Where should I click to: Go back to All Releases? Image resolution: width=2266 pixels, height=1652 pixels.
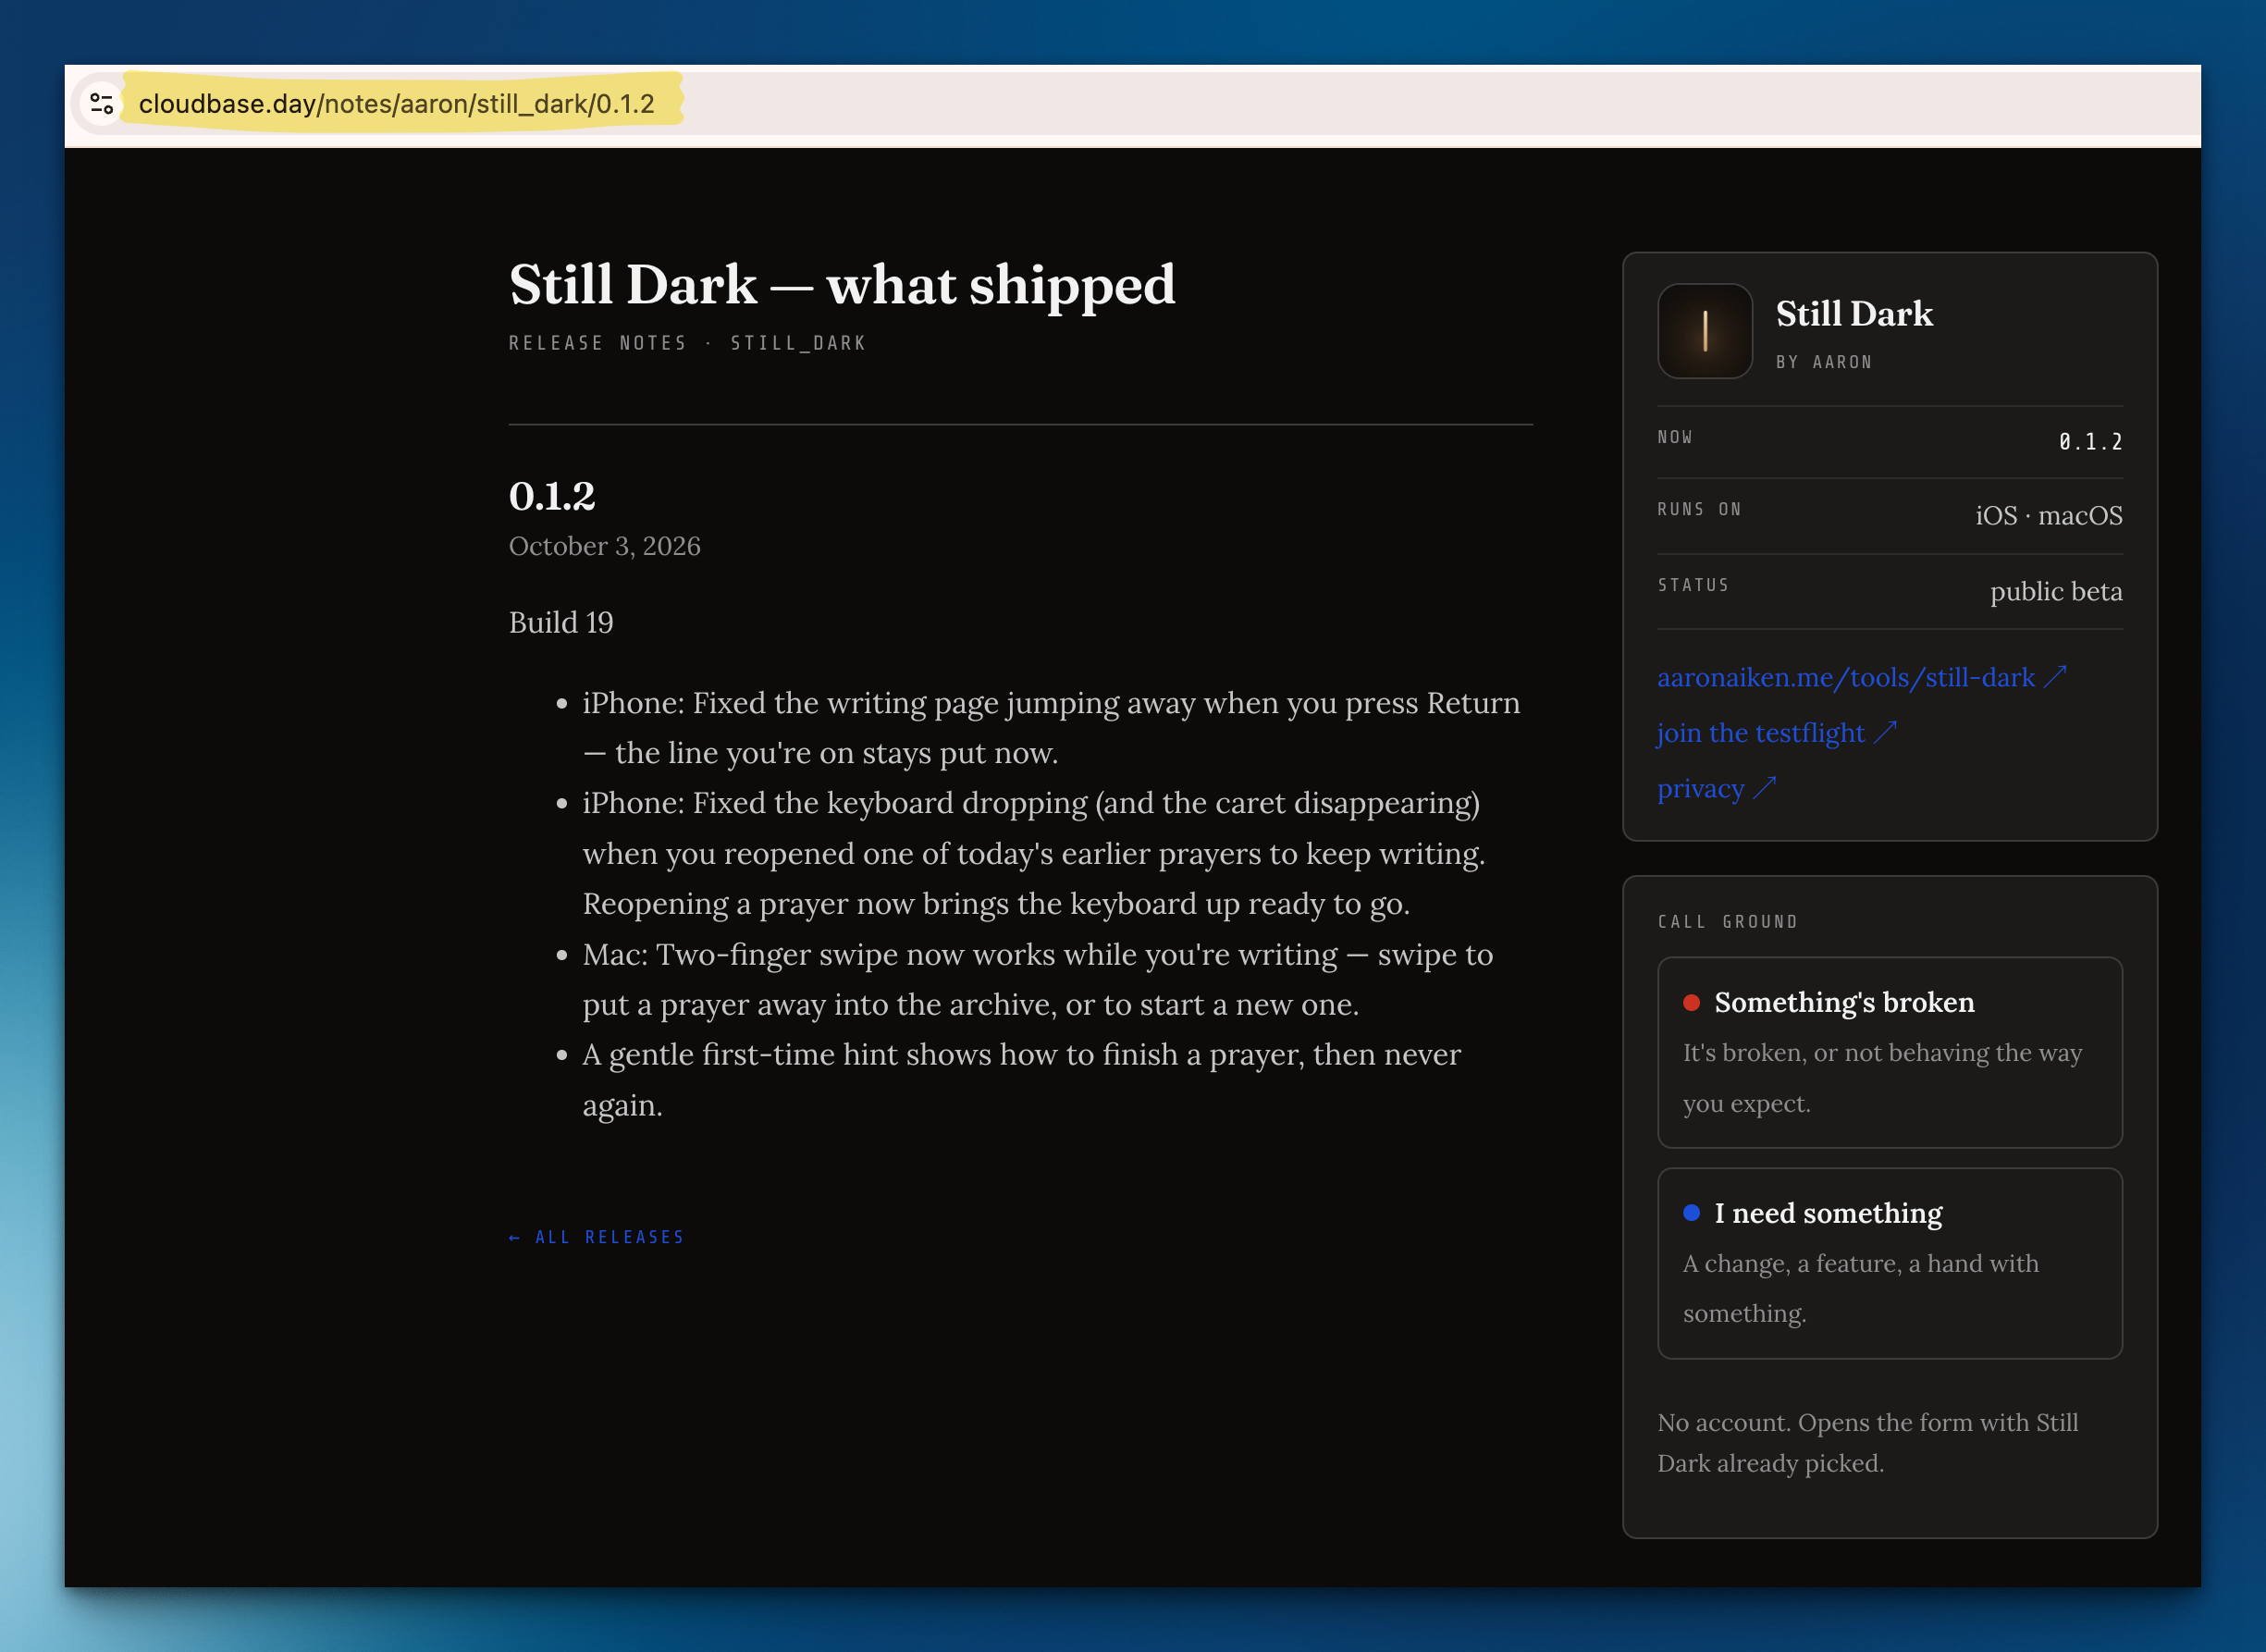pos(597,1237)
